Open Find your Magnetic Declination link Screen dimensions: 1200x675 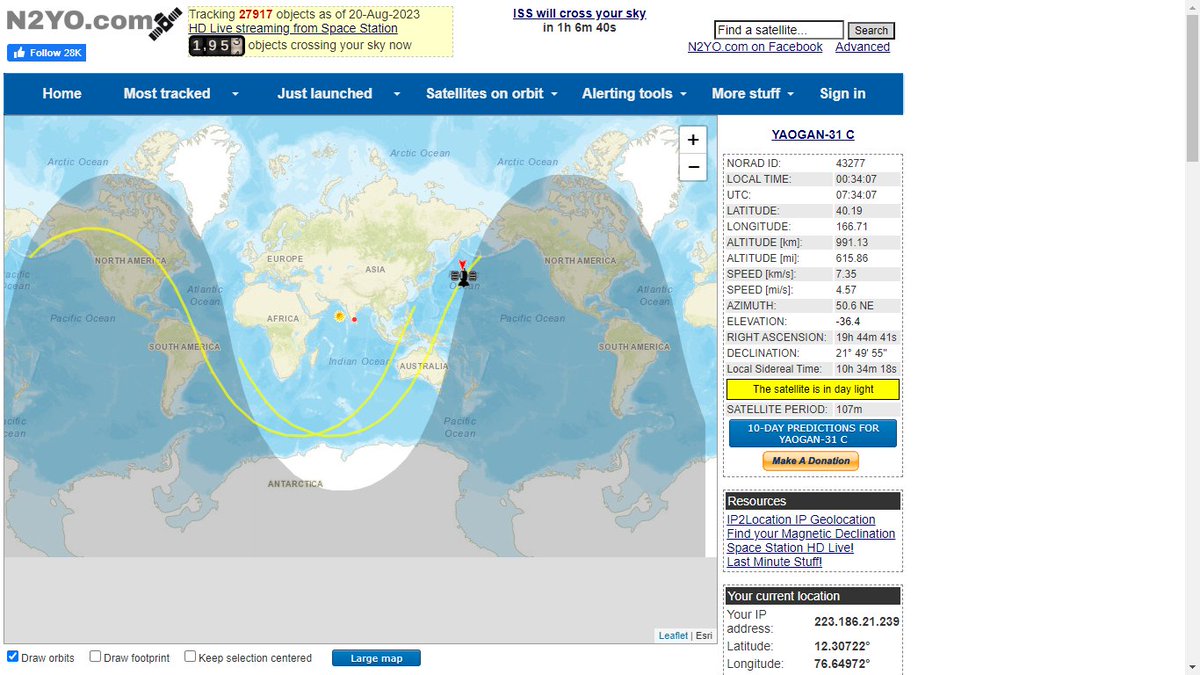(x=811, y=533)
